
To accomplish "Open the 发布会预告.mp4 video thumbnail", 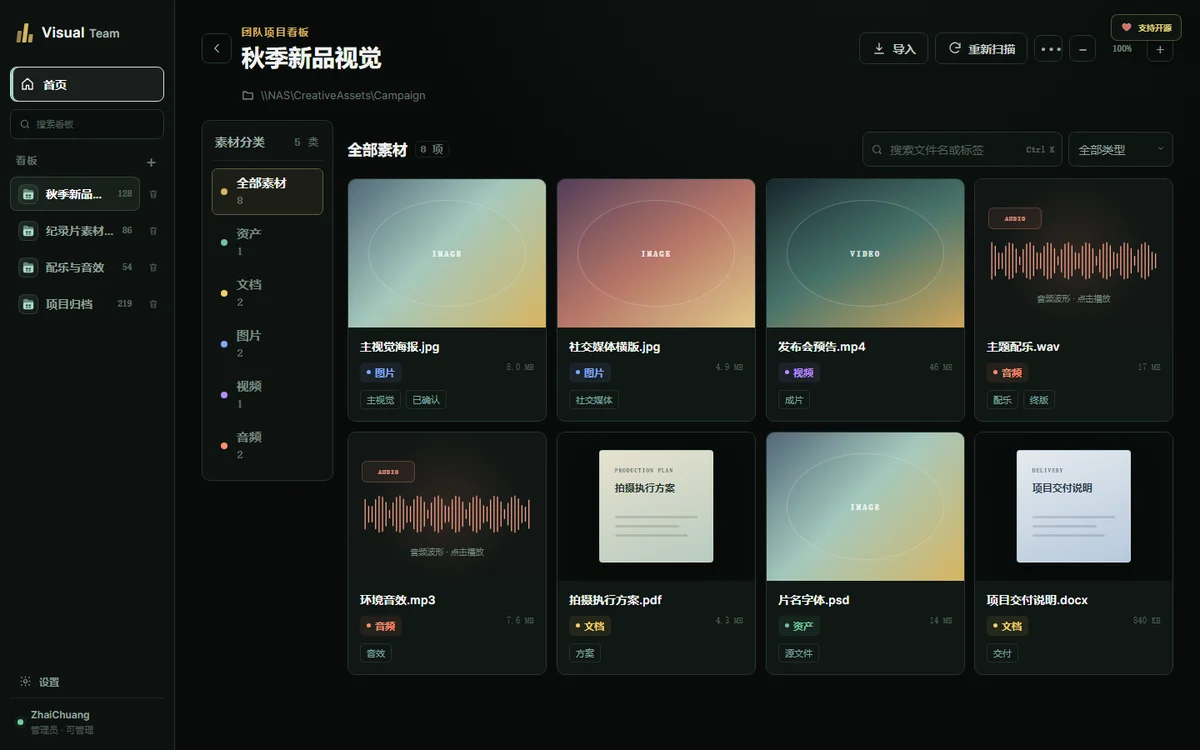I will tap(865, 253).
